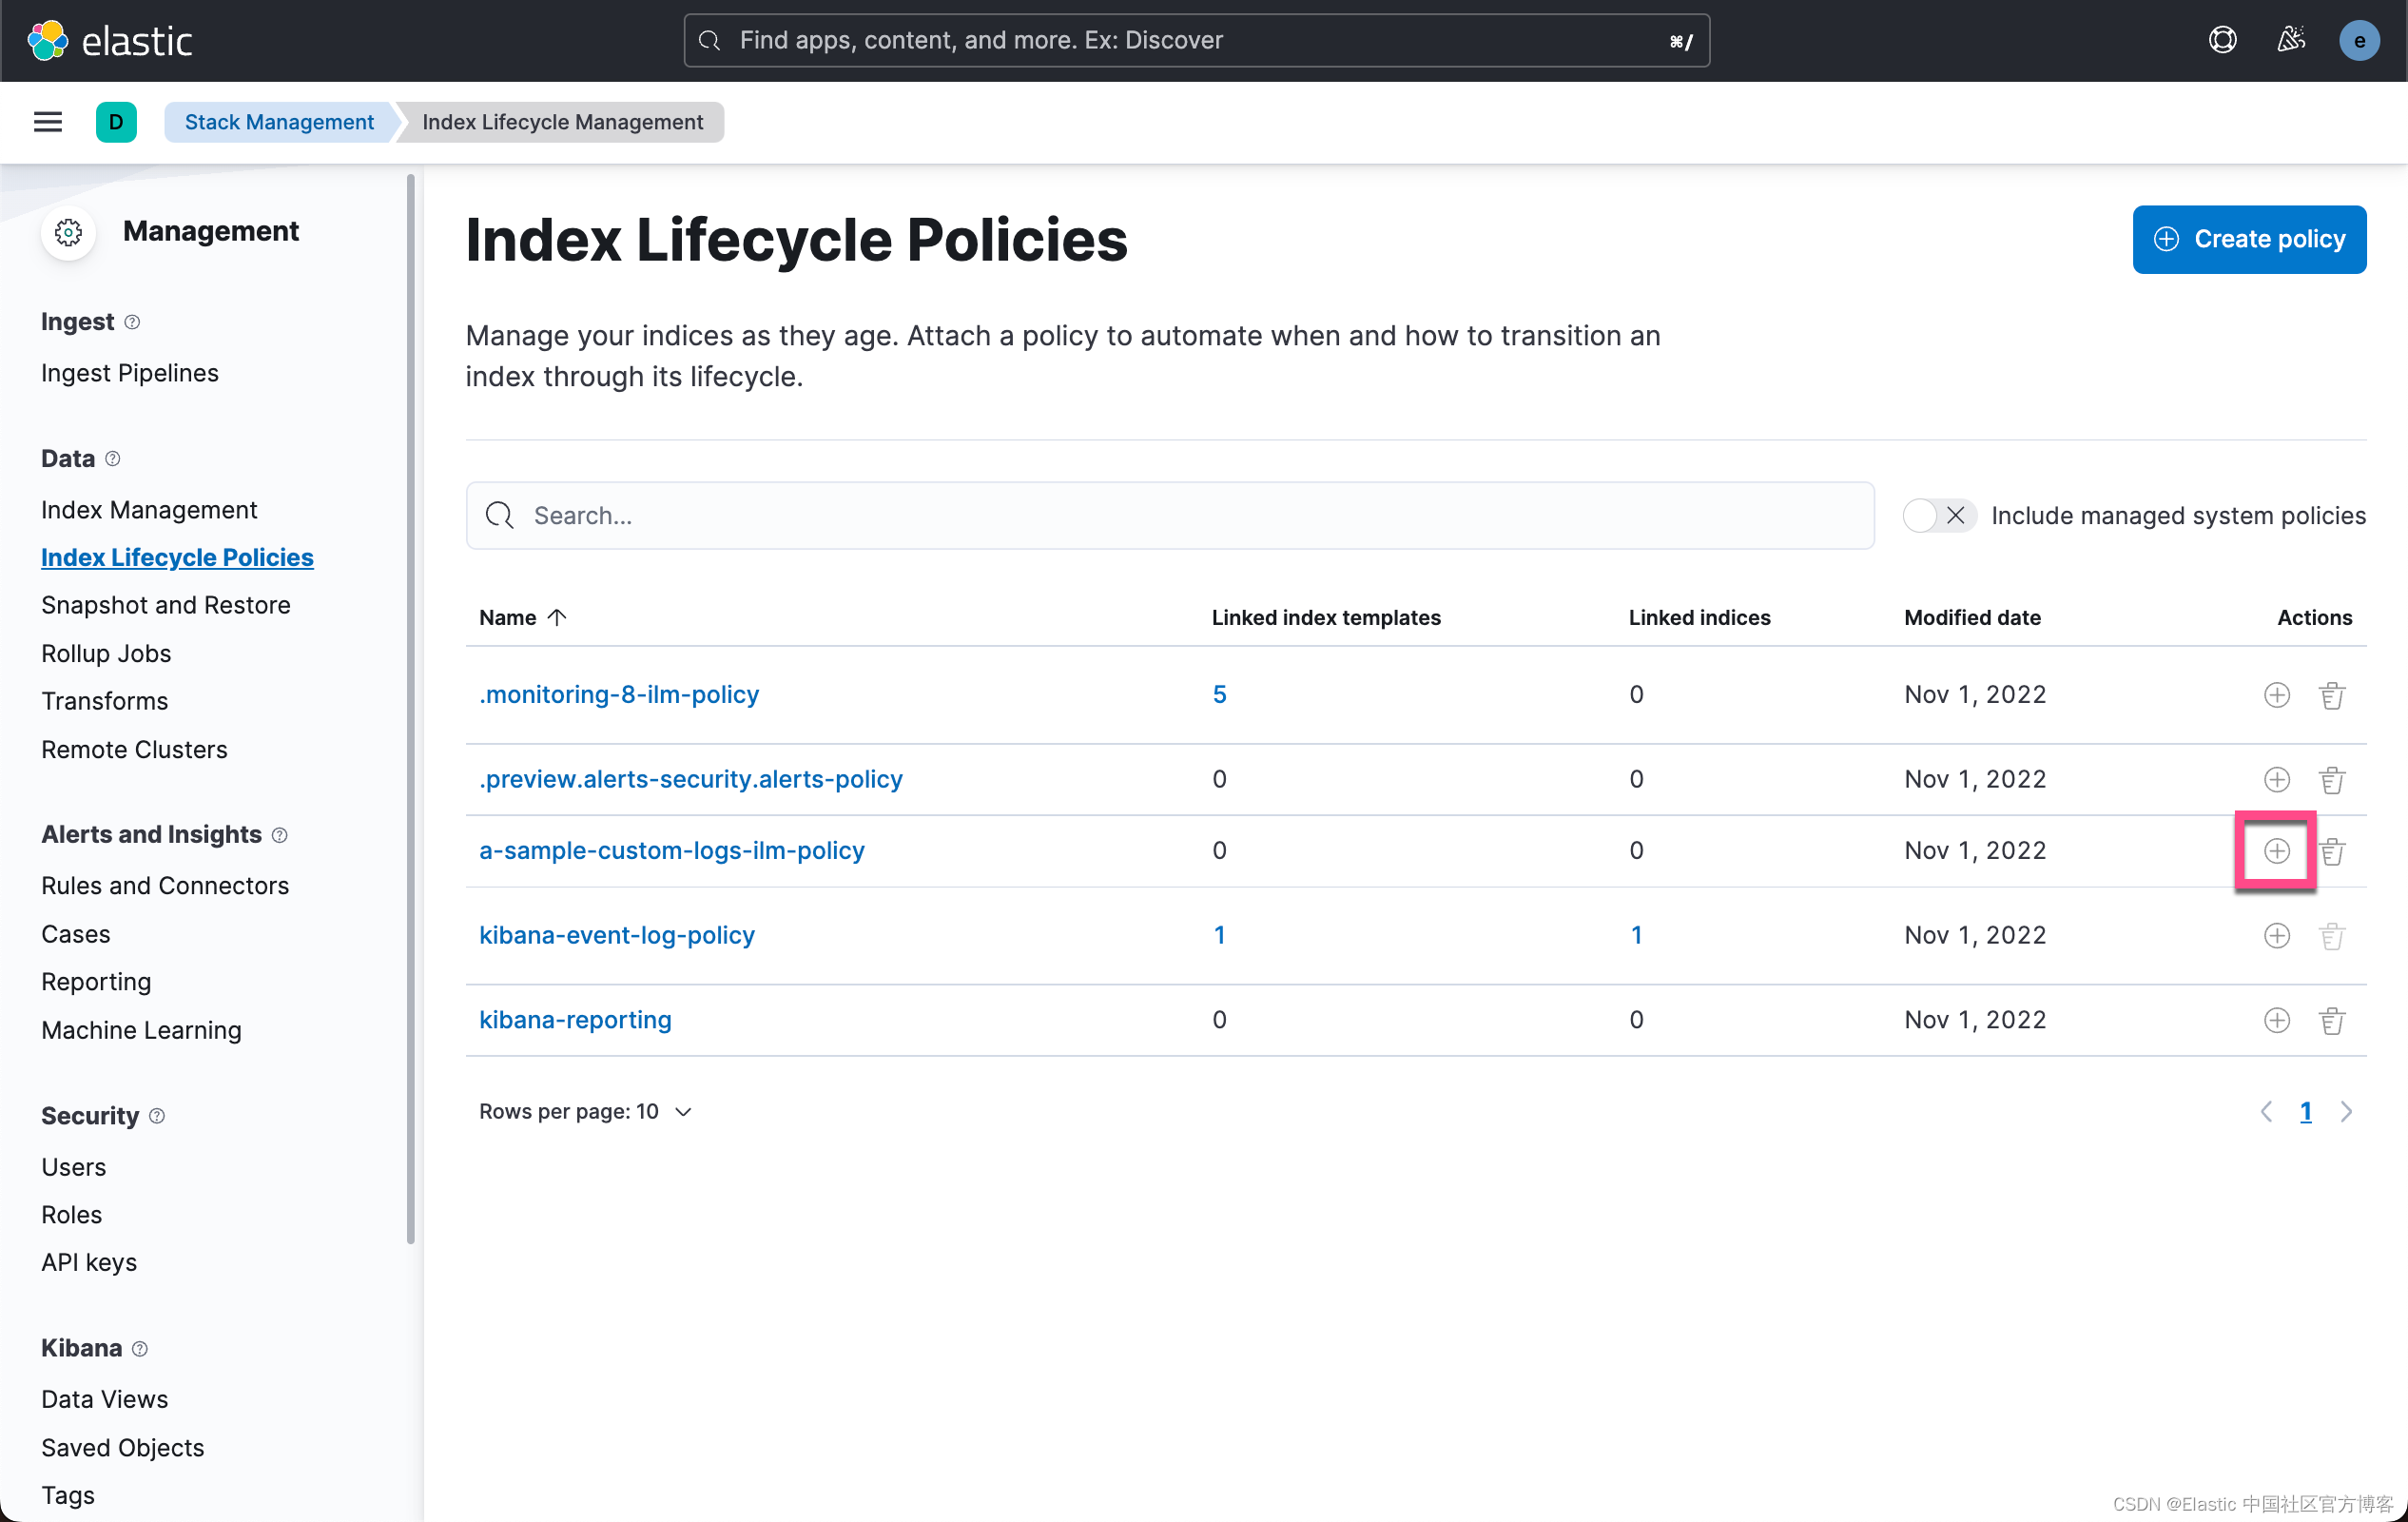Open Snapshot and Restore in sidebar
Image resolution: width=2408 pixels, height=1522 pixels.
pyautogui.click(x=166, y=605)
